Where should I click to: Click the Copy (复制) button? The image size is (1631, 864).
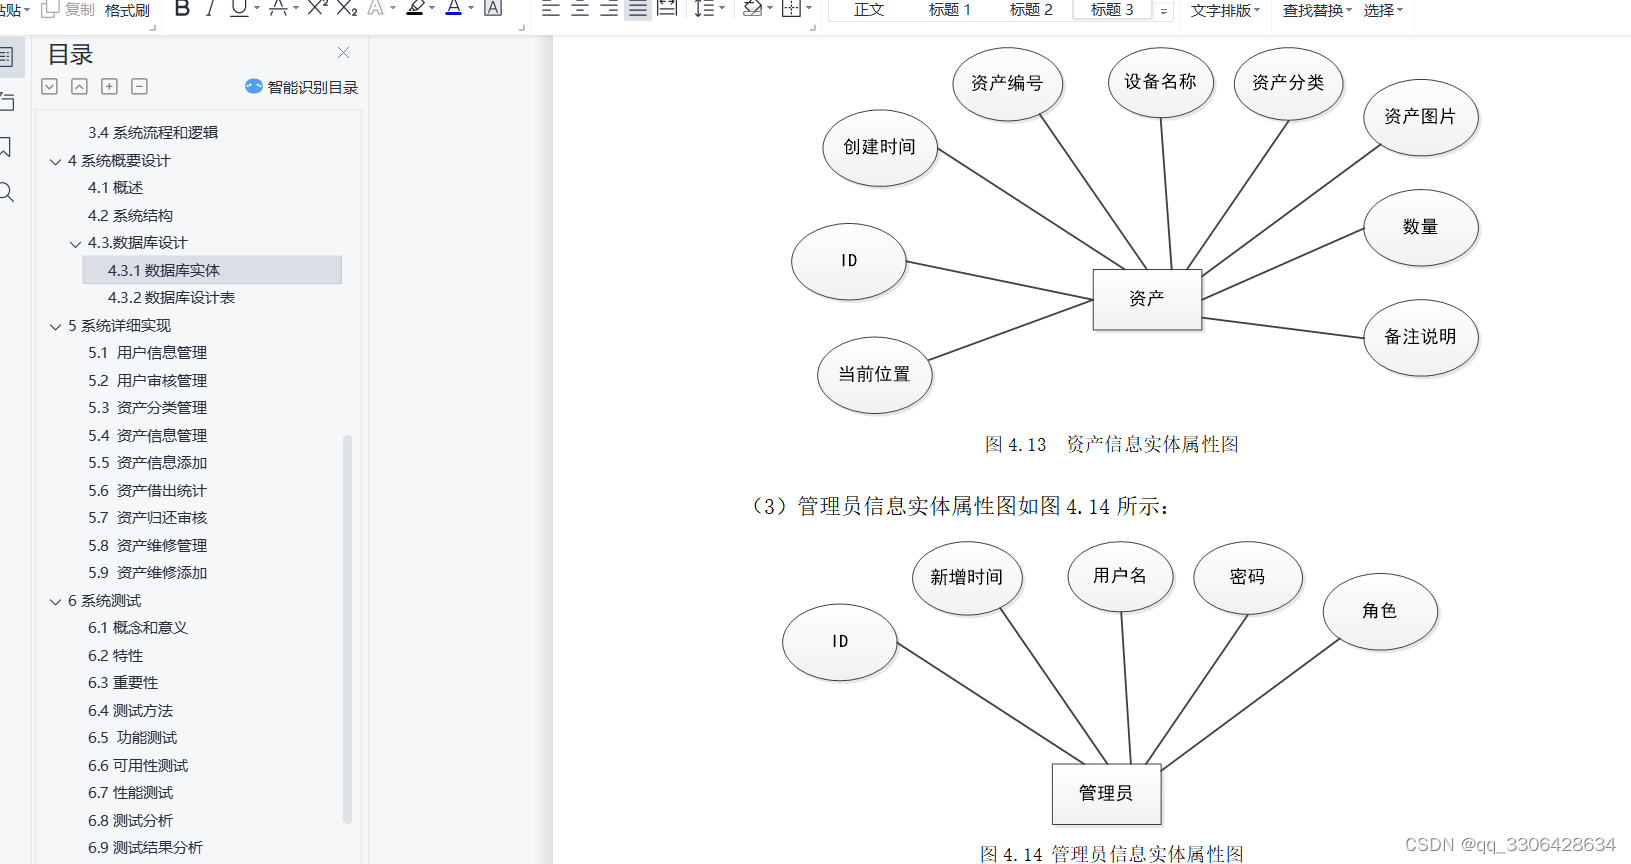pos(68,10)
